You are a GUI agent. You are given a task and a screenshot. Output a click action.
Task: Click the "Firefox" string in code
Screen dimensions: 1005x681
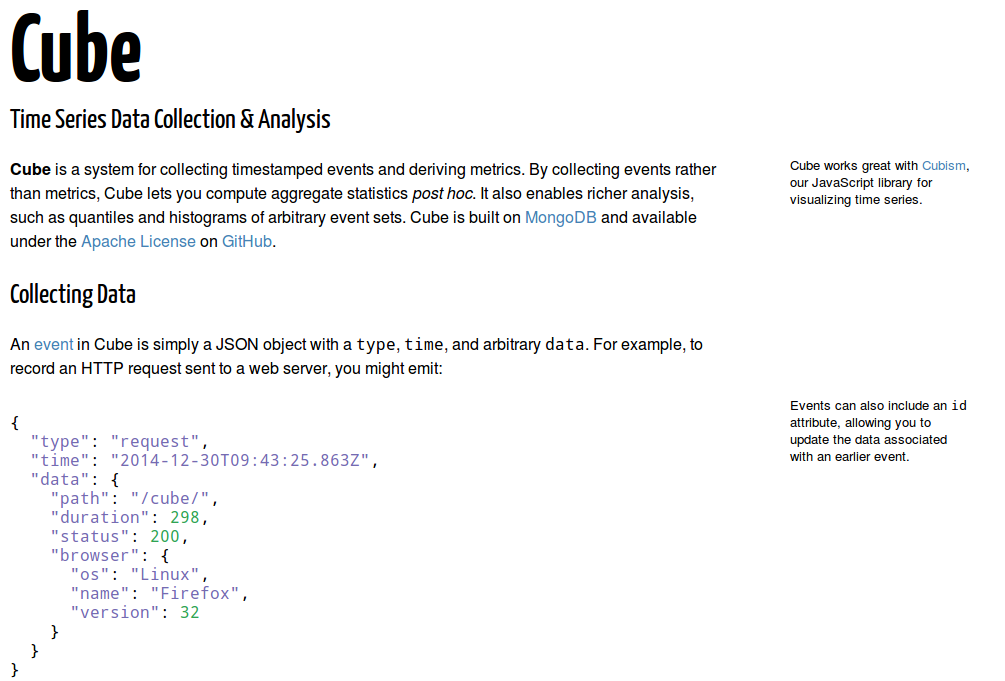click(x=195, y=593)
